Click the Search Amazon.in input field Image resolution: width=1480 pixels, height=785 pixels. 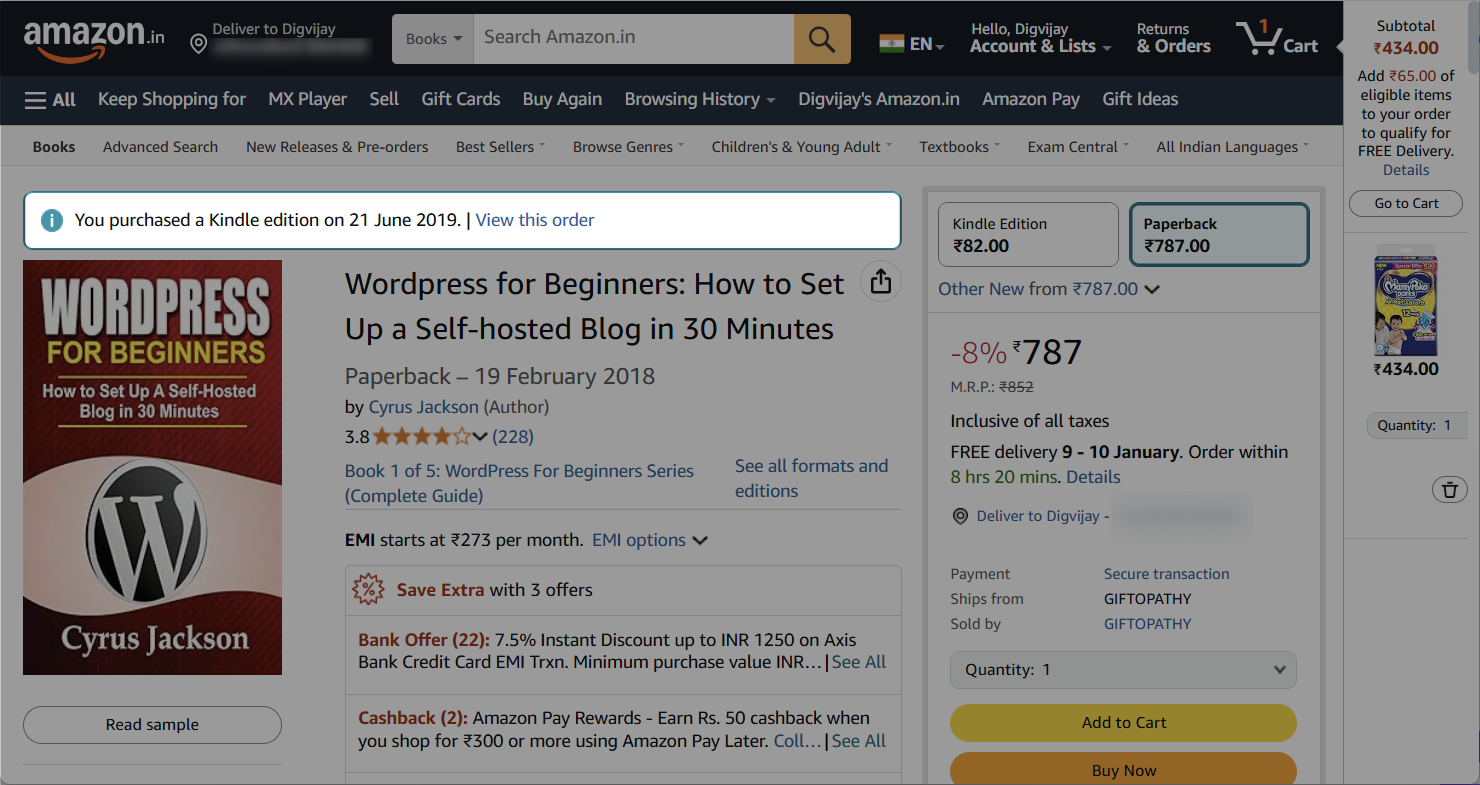pyautogui.click(x=630, y=38)
